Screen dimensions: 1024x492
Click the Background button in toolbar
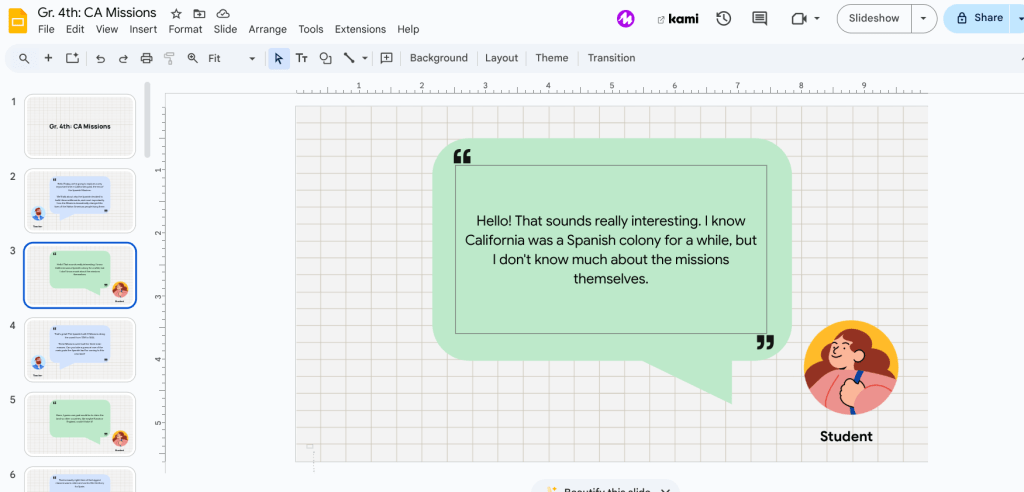pos(438,58)
